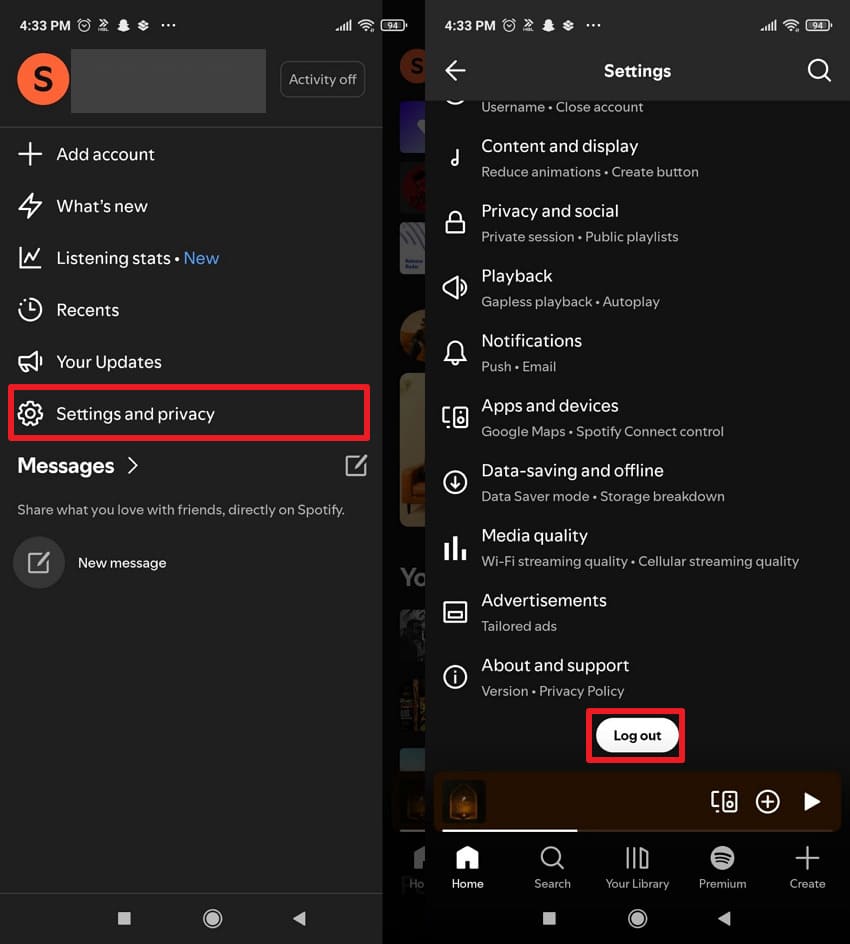Tap the devices icon beside Apps and devices
The height and width of the screenshot is (944, 850).
455,417
